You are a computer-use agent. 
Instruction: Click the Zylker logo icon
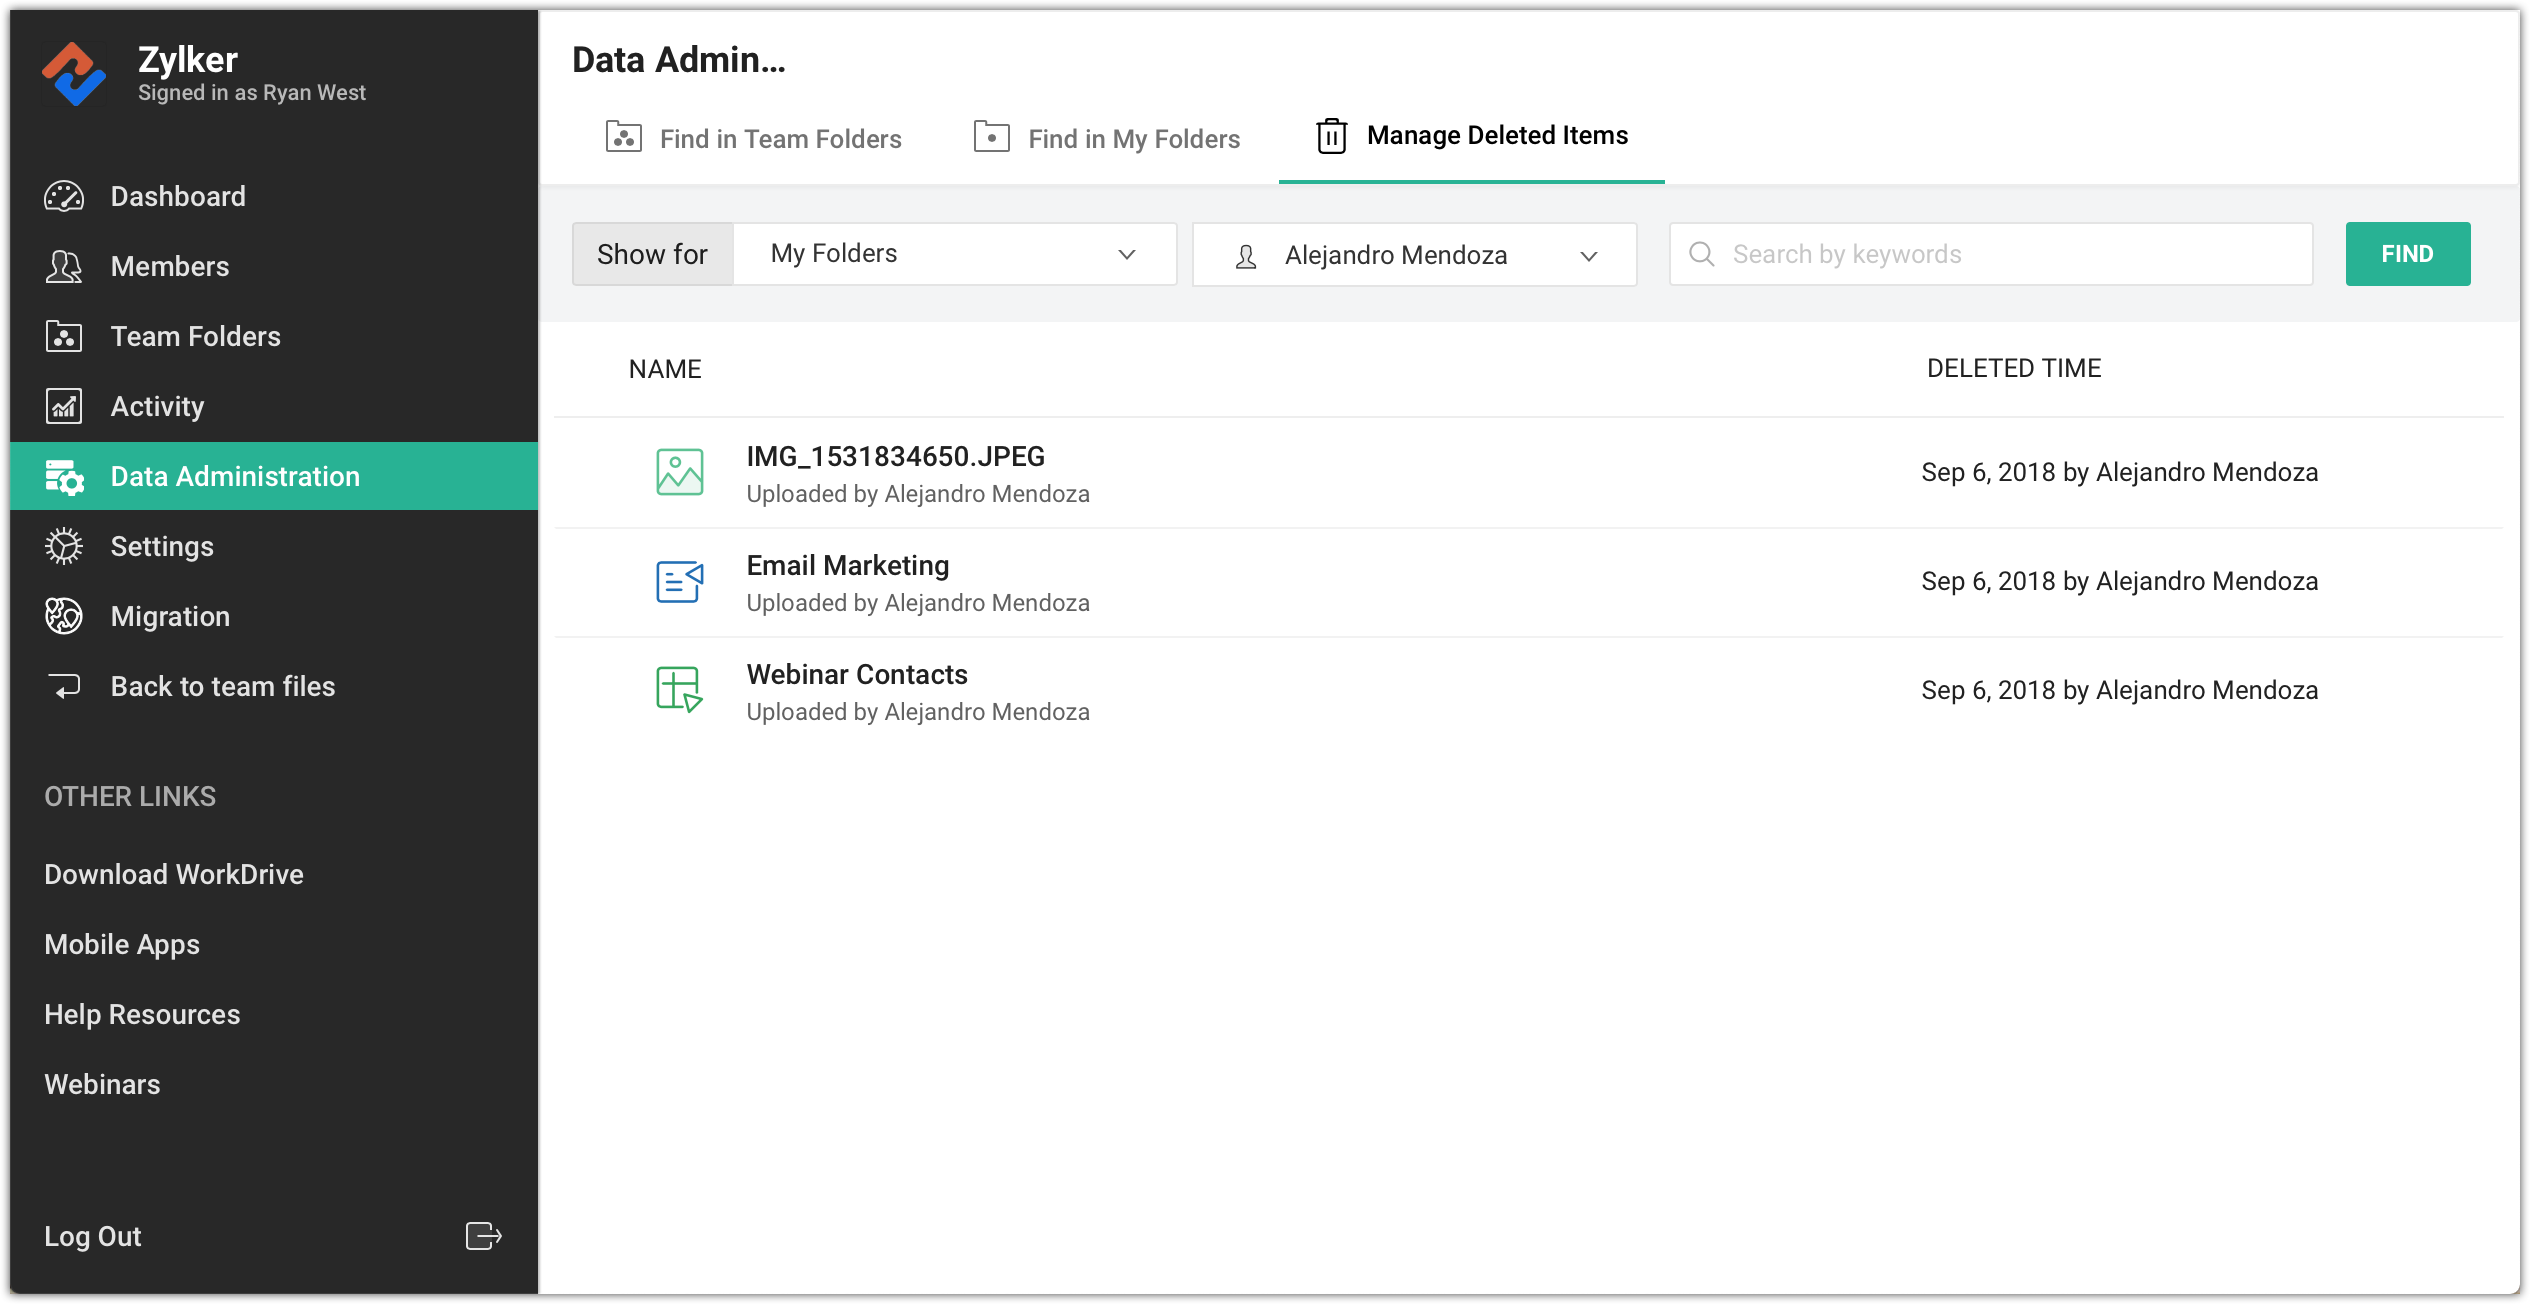pyautogui.click(x=73, y=74)
